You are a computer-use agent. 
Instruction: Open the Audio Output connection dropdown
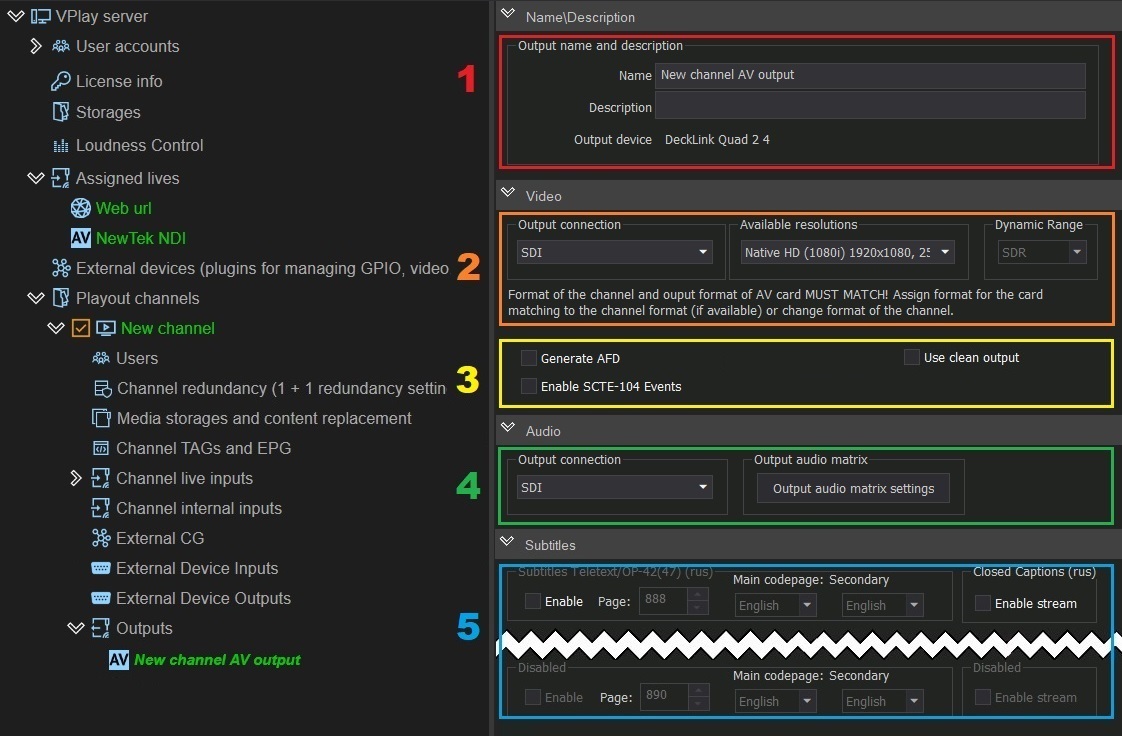(x=615, y=488)
